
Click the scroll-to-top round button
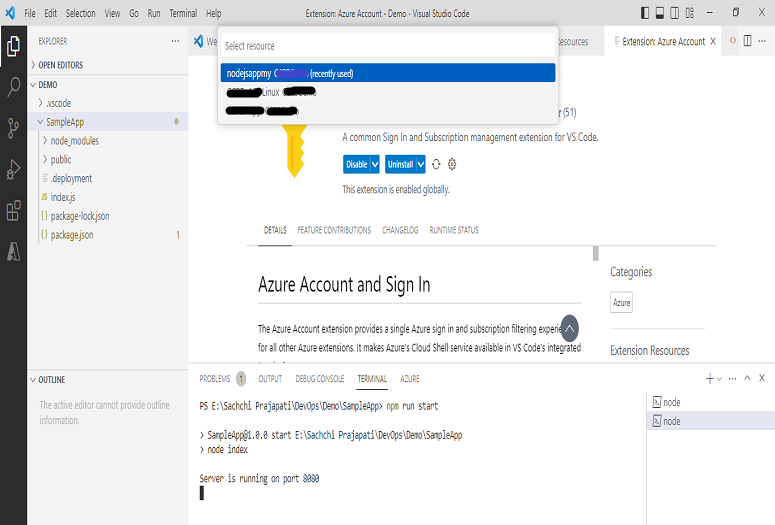(569, 328)
